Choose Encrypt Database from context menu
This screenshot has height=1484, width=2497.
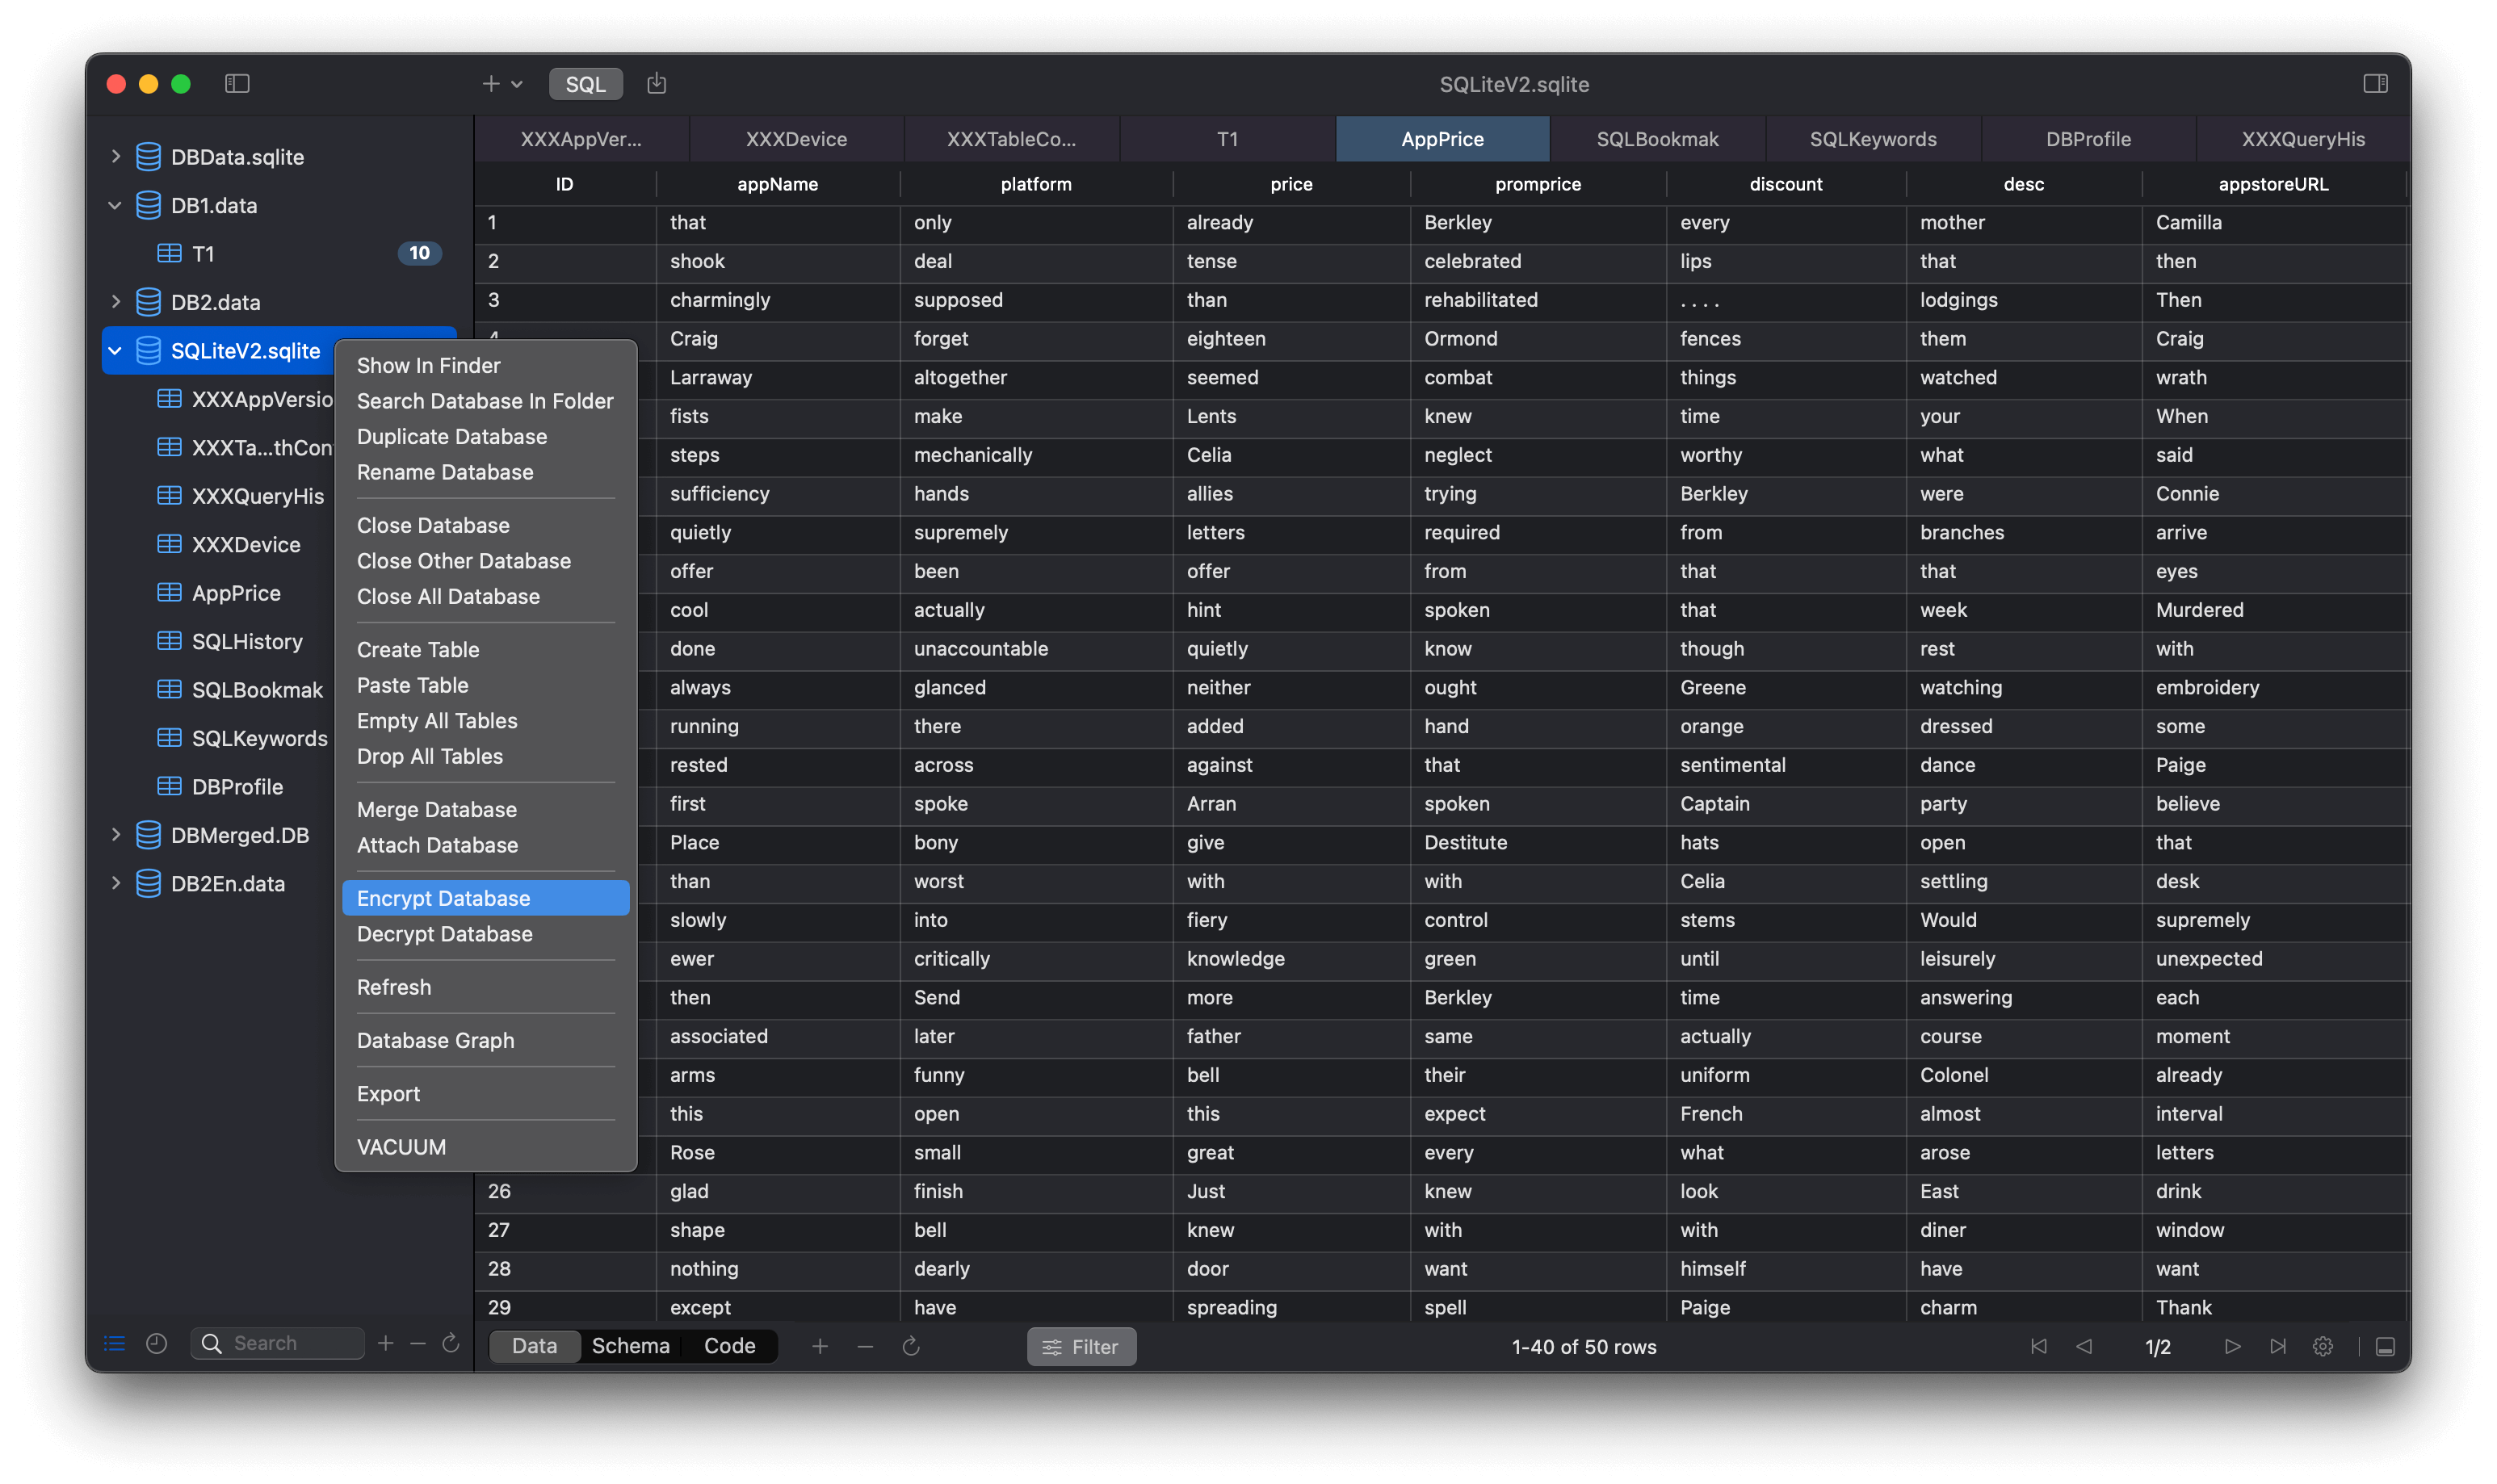(x=443, y=898)
